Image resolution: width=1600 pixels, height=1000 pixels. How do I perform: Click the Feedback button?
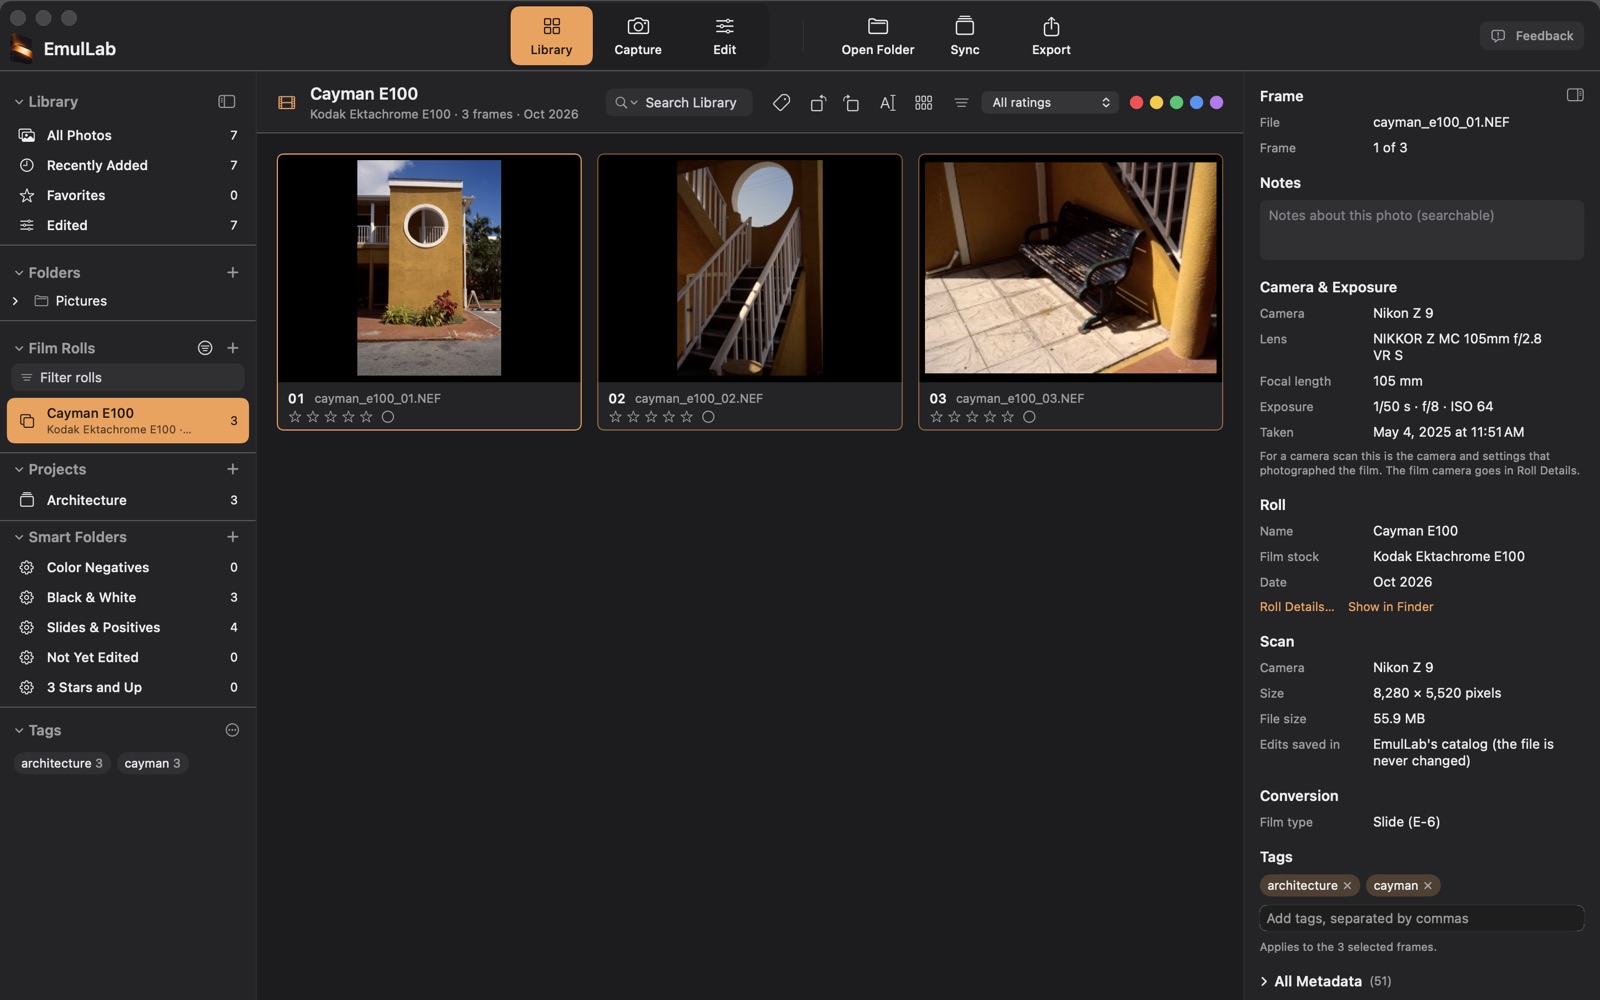click(x=1532, y=36)
